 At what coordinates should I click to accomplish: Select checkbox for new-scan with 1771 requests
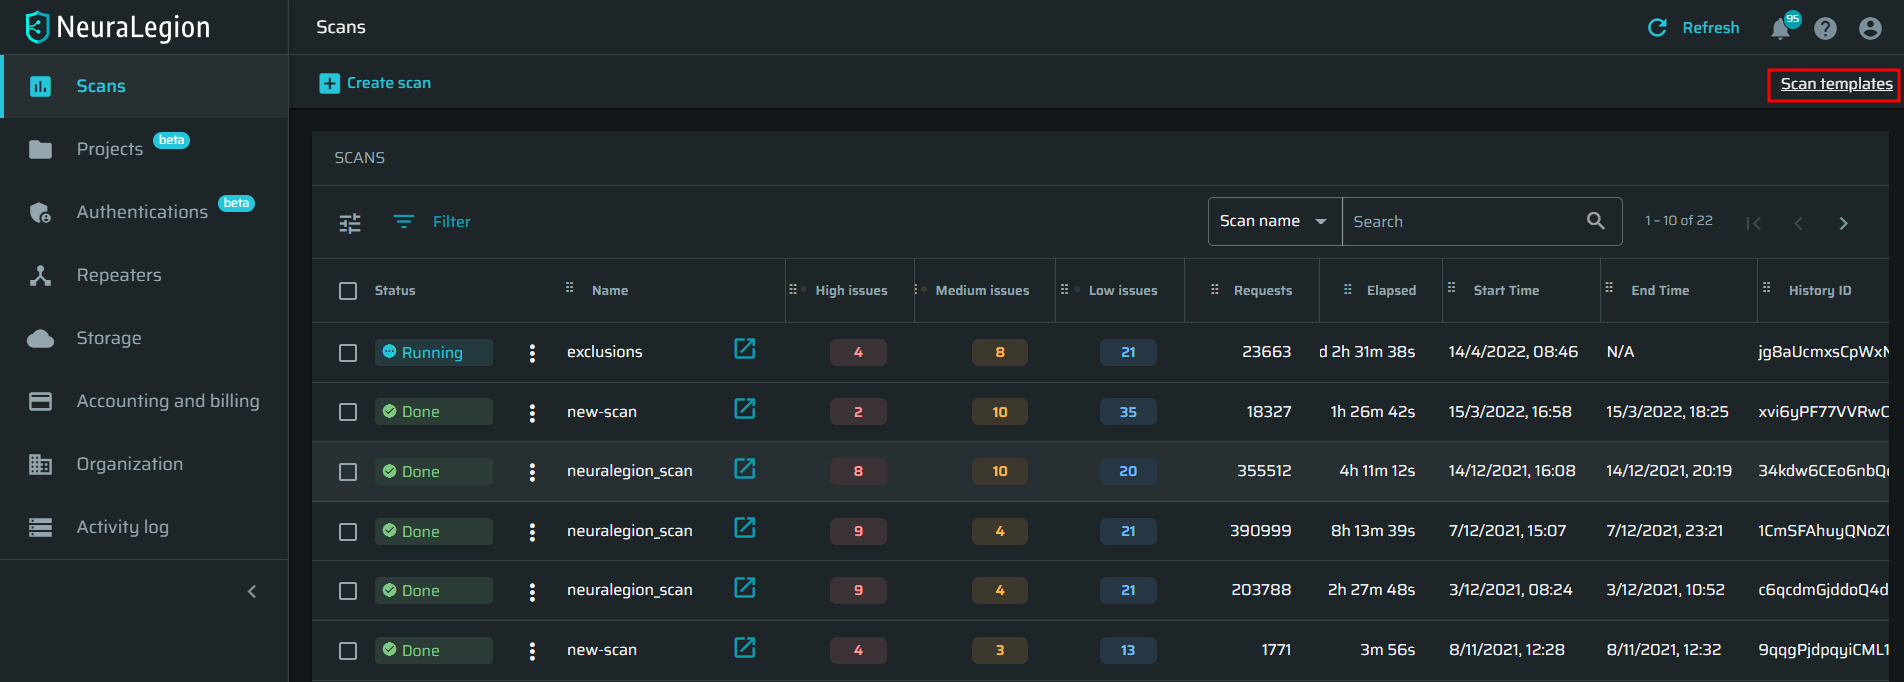tap(348, 651)
